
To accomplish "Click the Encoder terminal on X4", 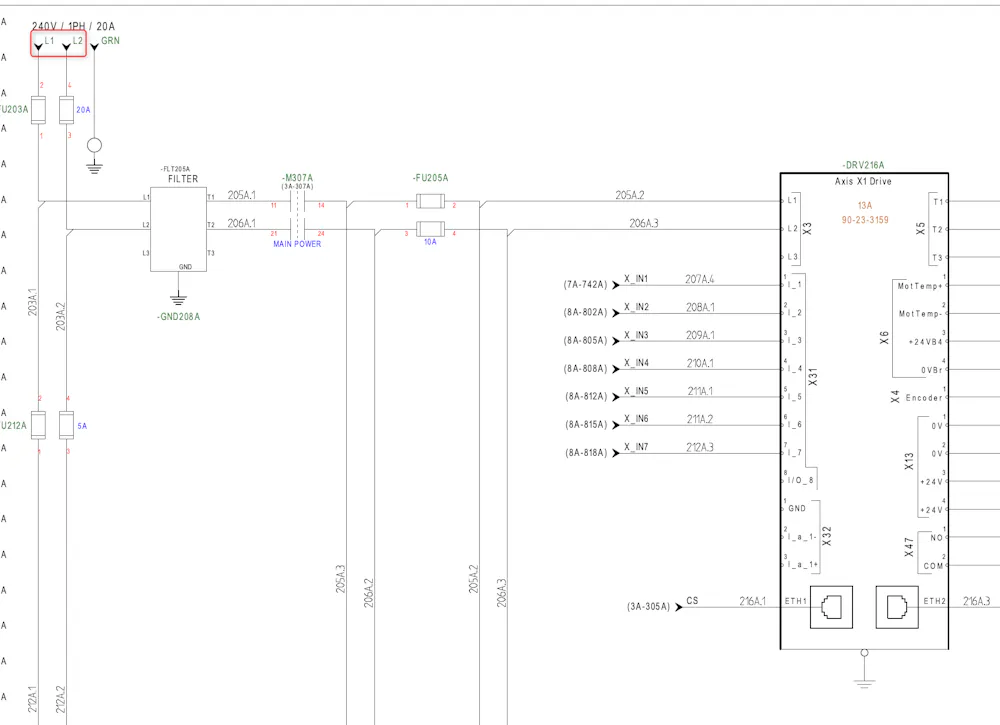I will [x=923, y=398].
